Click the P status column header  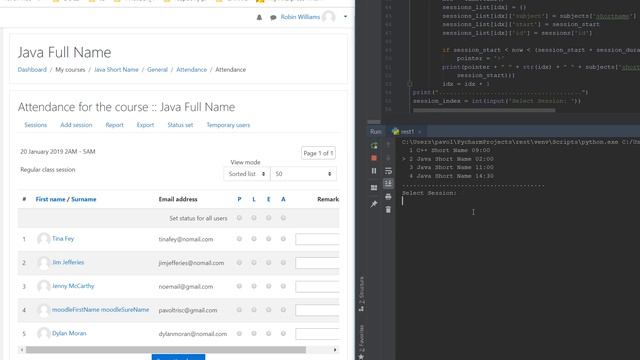[x=239, y=199]
